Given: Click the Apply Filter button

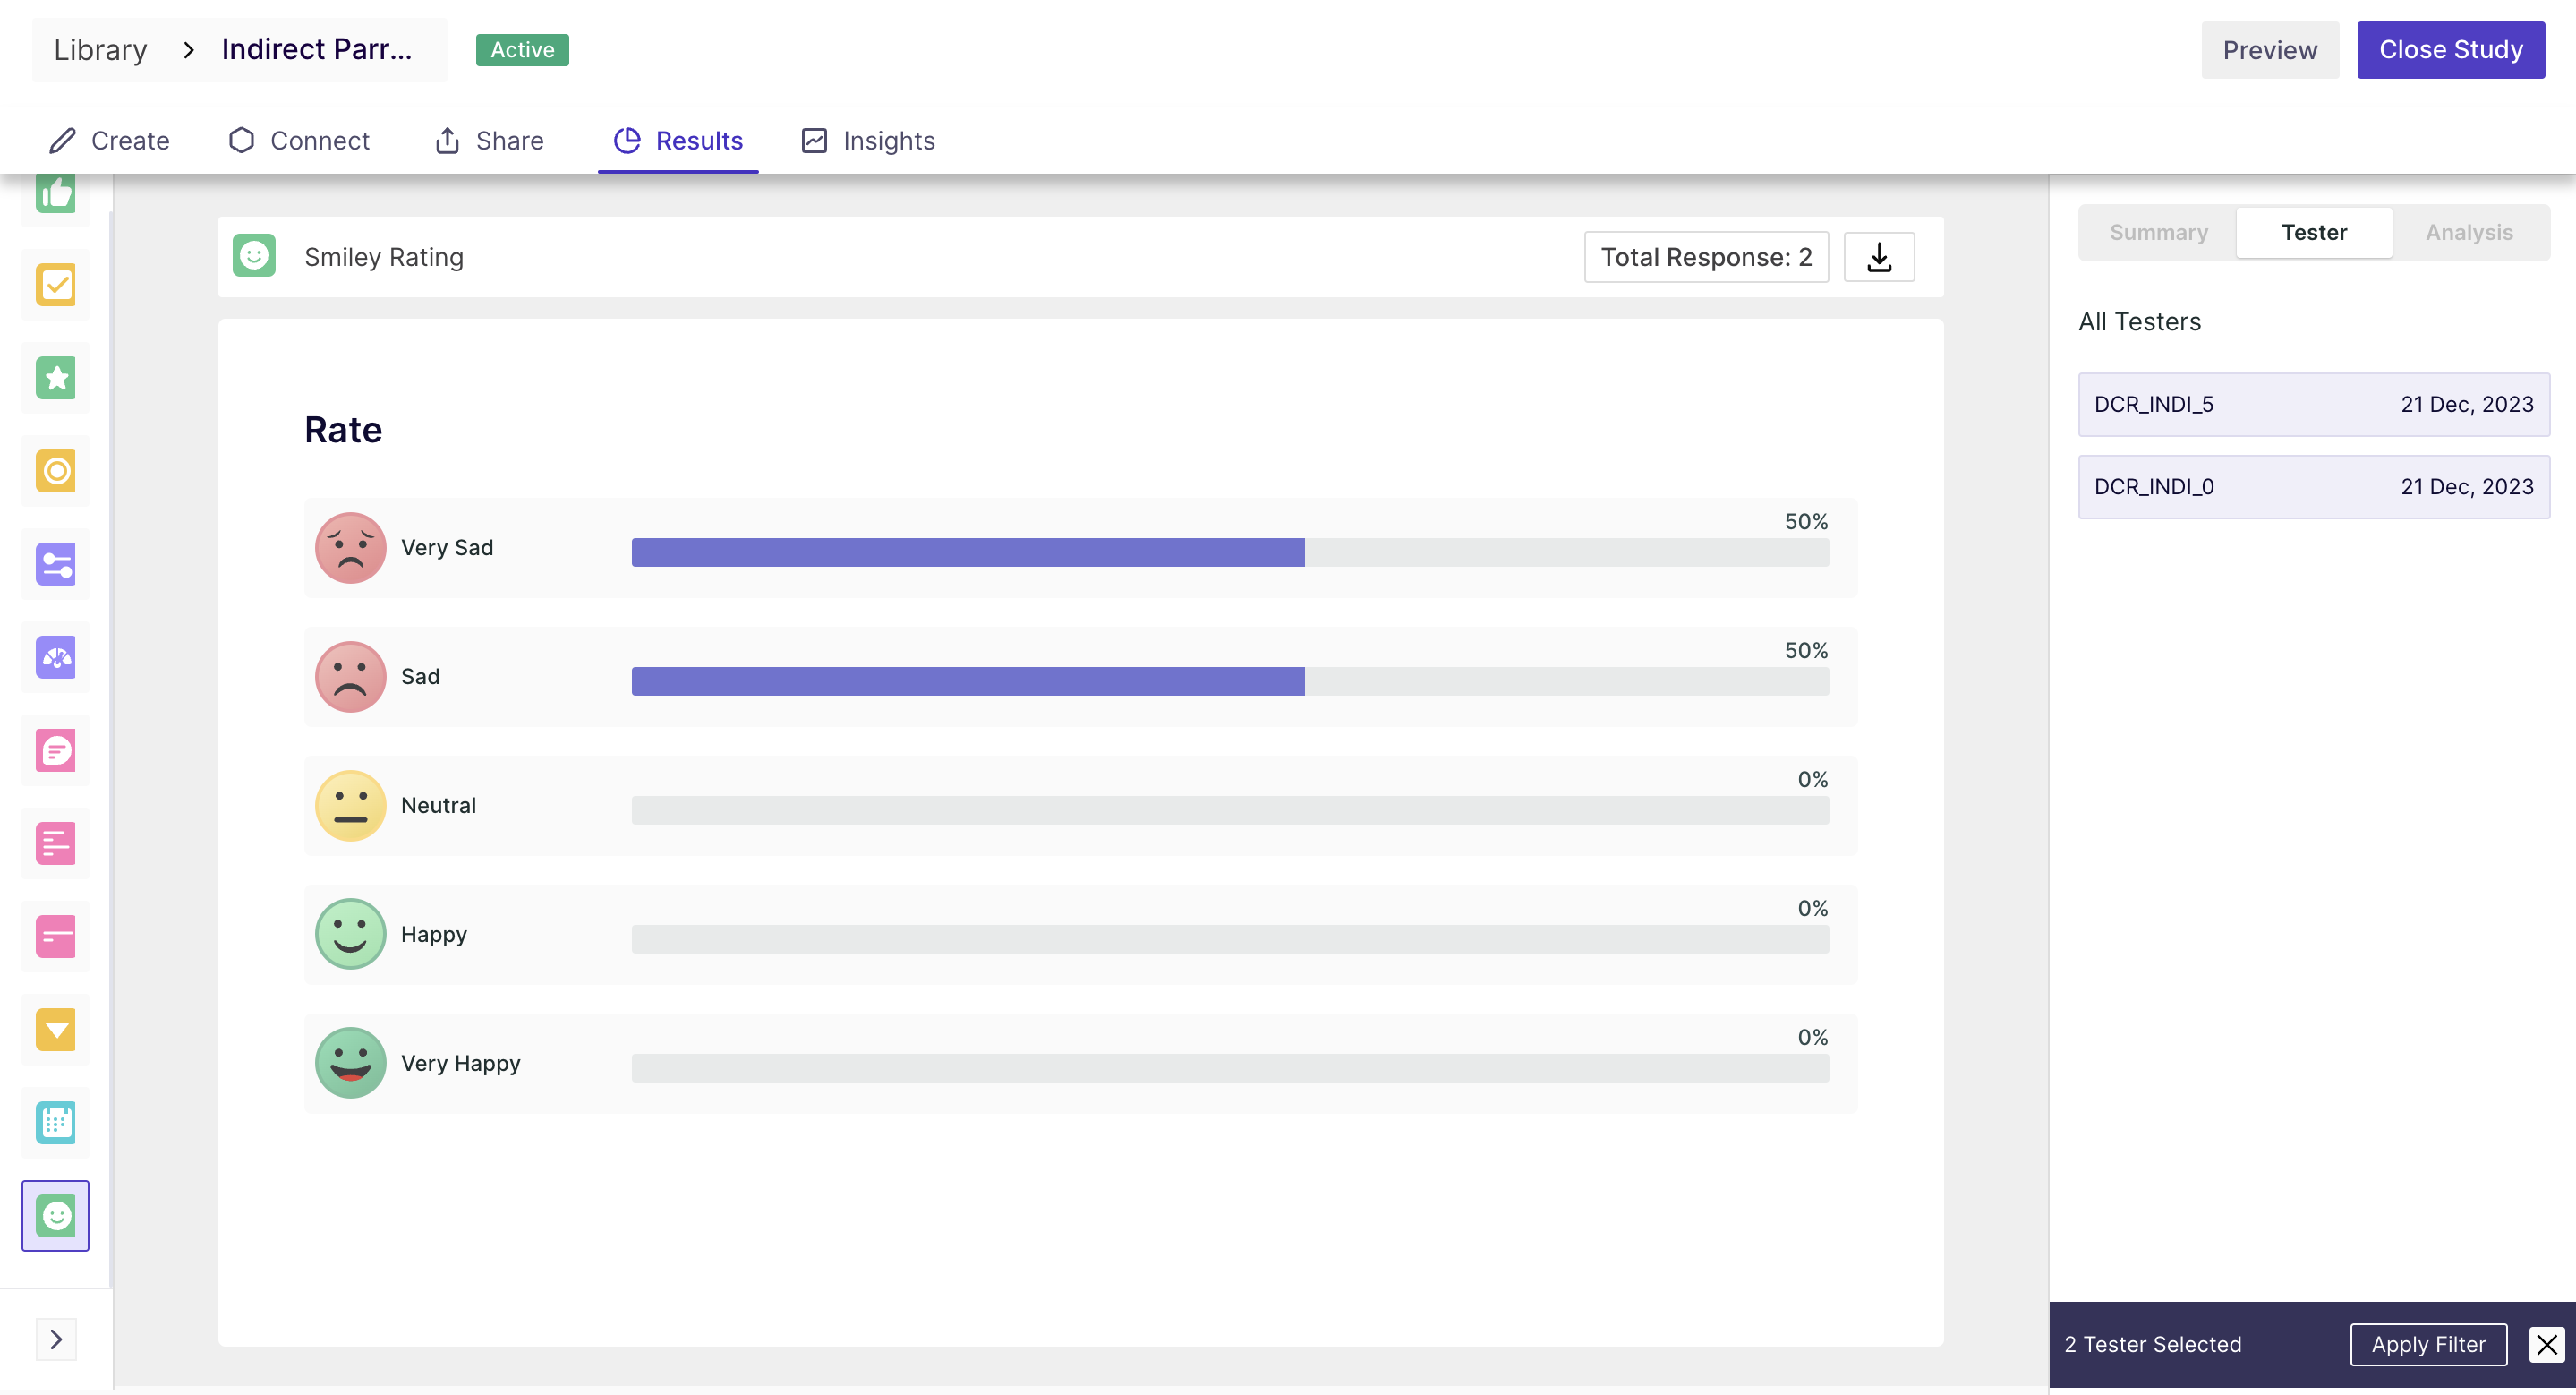Looking at the screenshot, I should tap(2428, 1344).
